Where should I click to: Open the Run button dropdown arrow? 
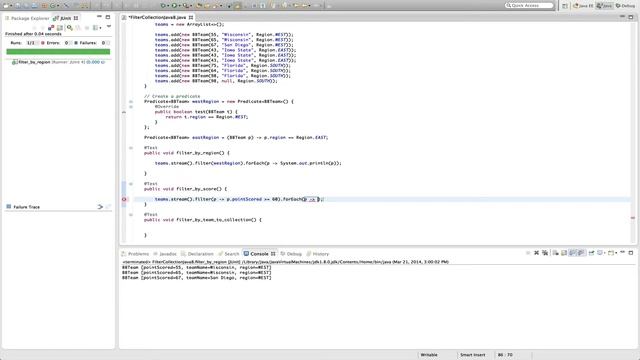179,6
